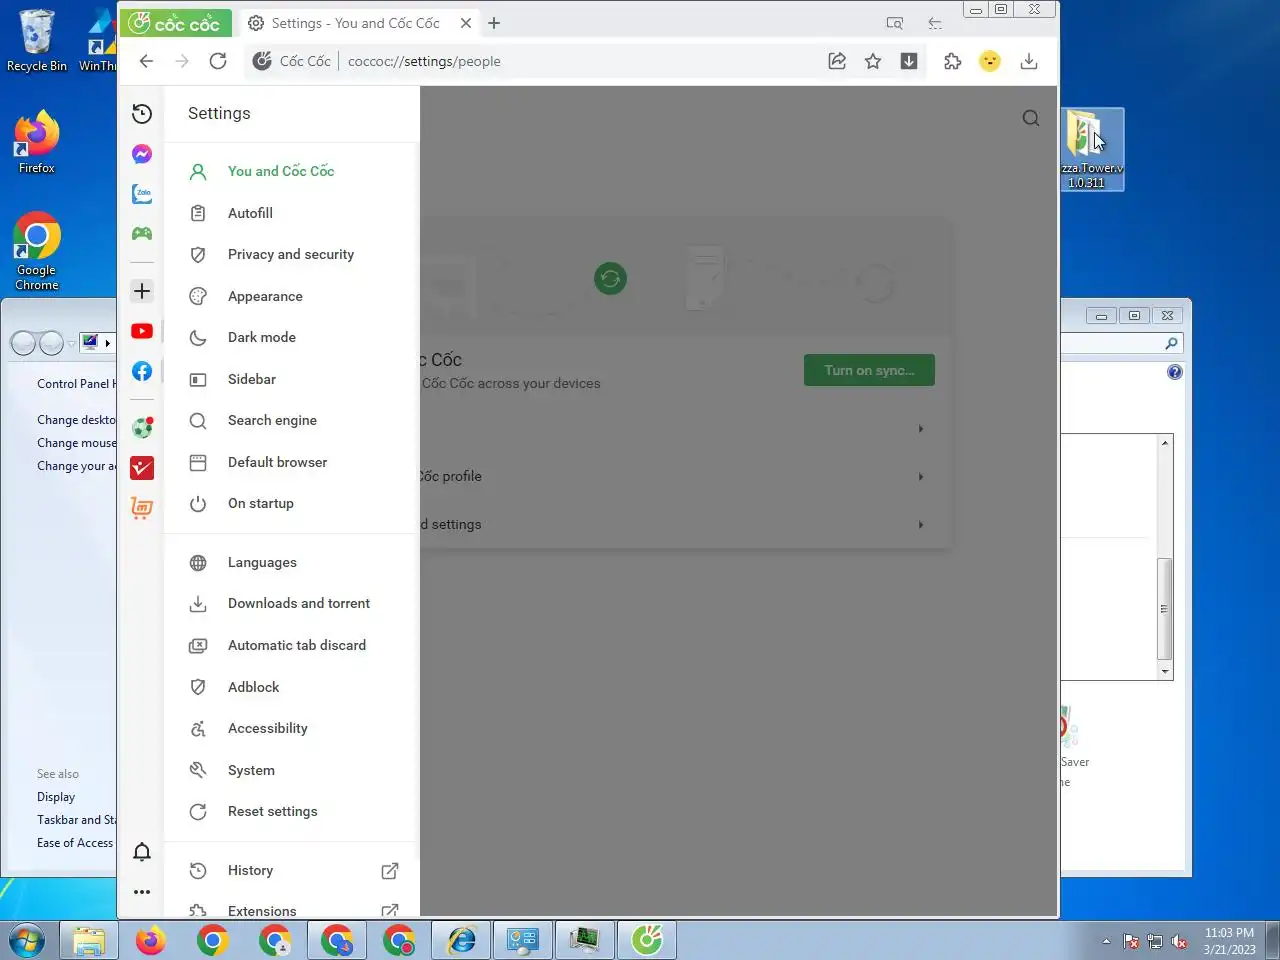The image size is (1280, 960).
Task: Open History in a new tab
Action: click(x=292, y=870)
